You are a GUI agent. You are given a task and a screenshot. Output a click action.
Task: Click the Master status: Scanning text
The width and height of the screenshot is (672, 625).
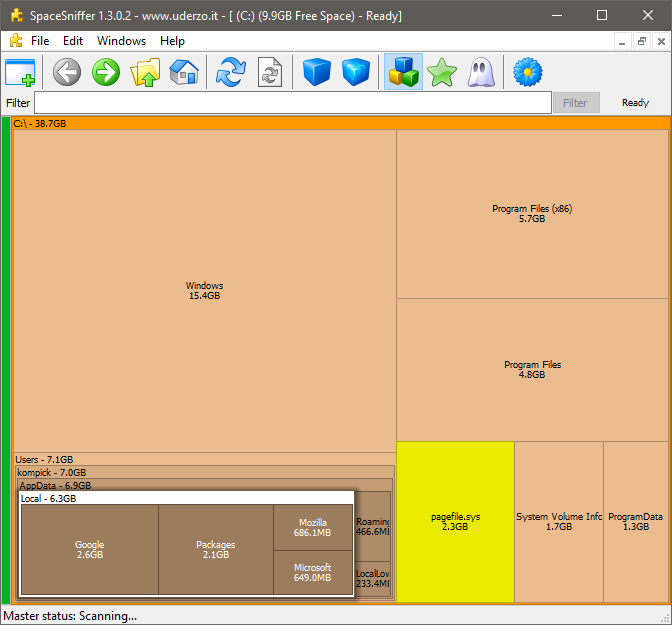(70, 616)
